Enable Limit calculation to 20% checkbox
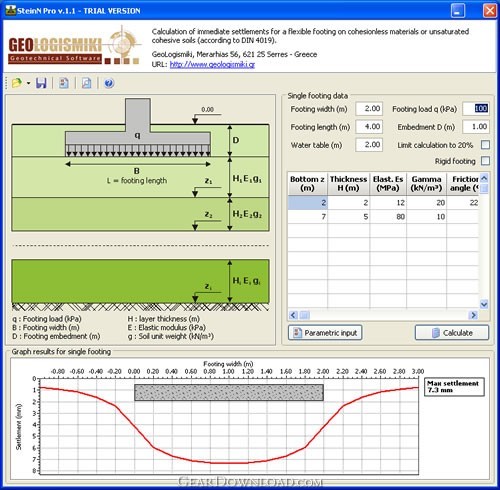This screenshot has width=500, height=490. tap(486, 145)
